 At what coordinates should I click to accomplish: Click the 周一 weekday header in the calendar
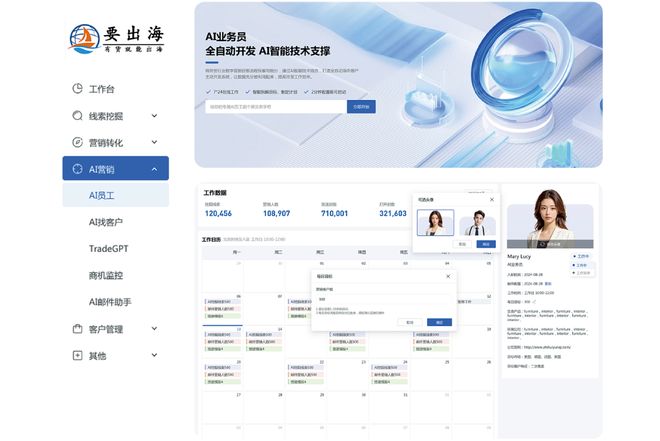click(237, 252)
